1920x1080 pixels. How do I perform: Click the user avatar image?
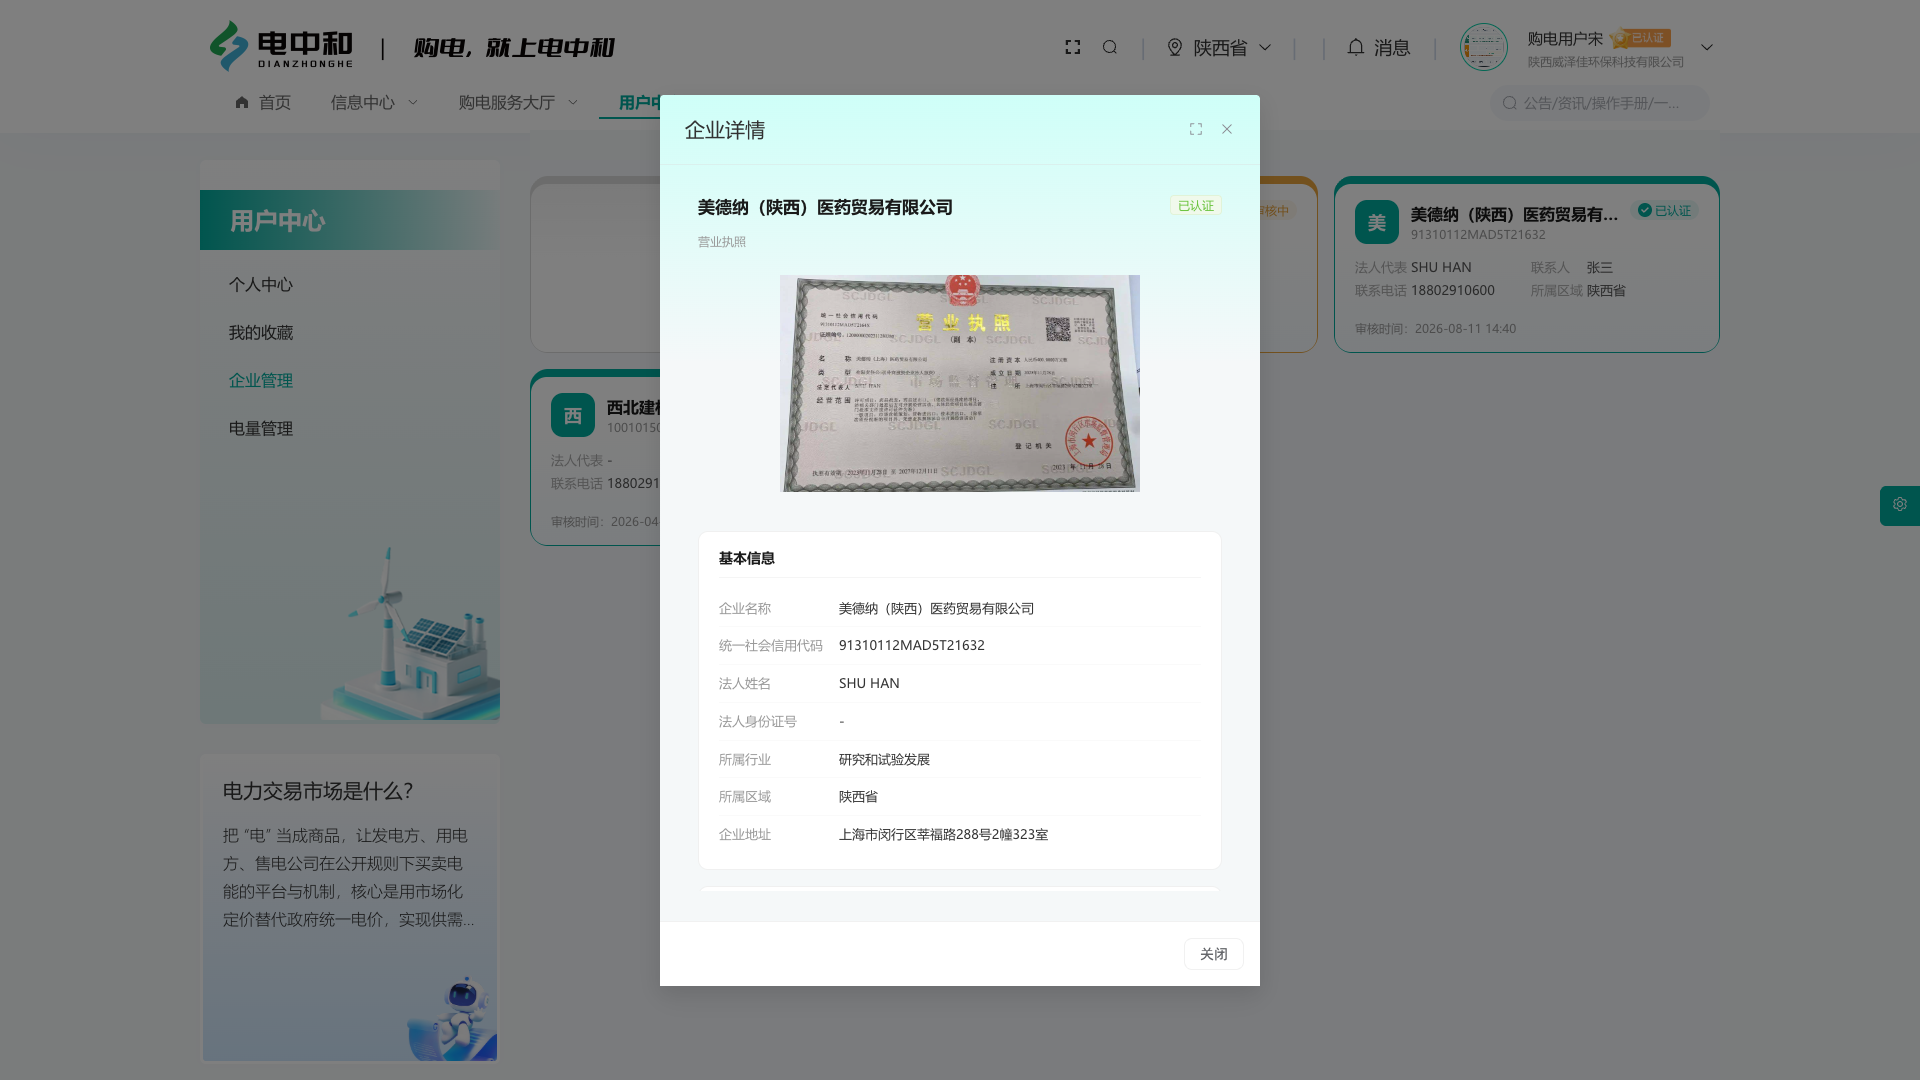coord(1484,47)
